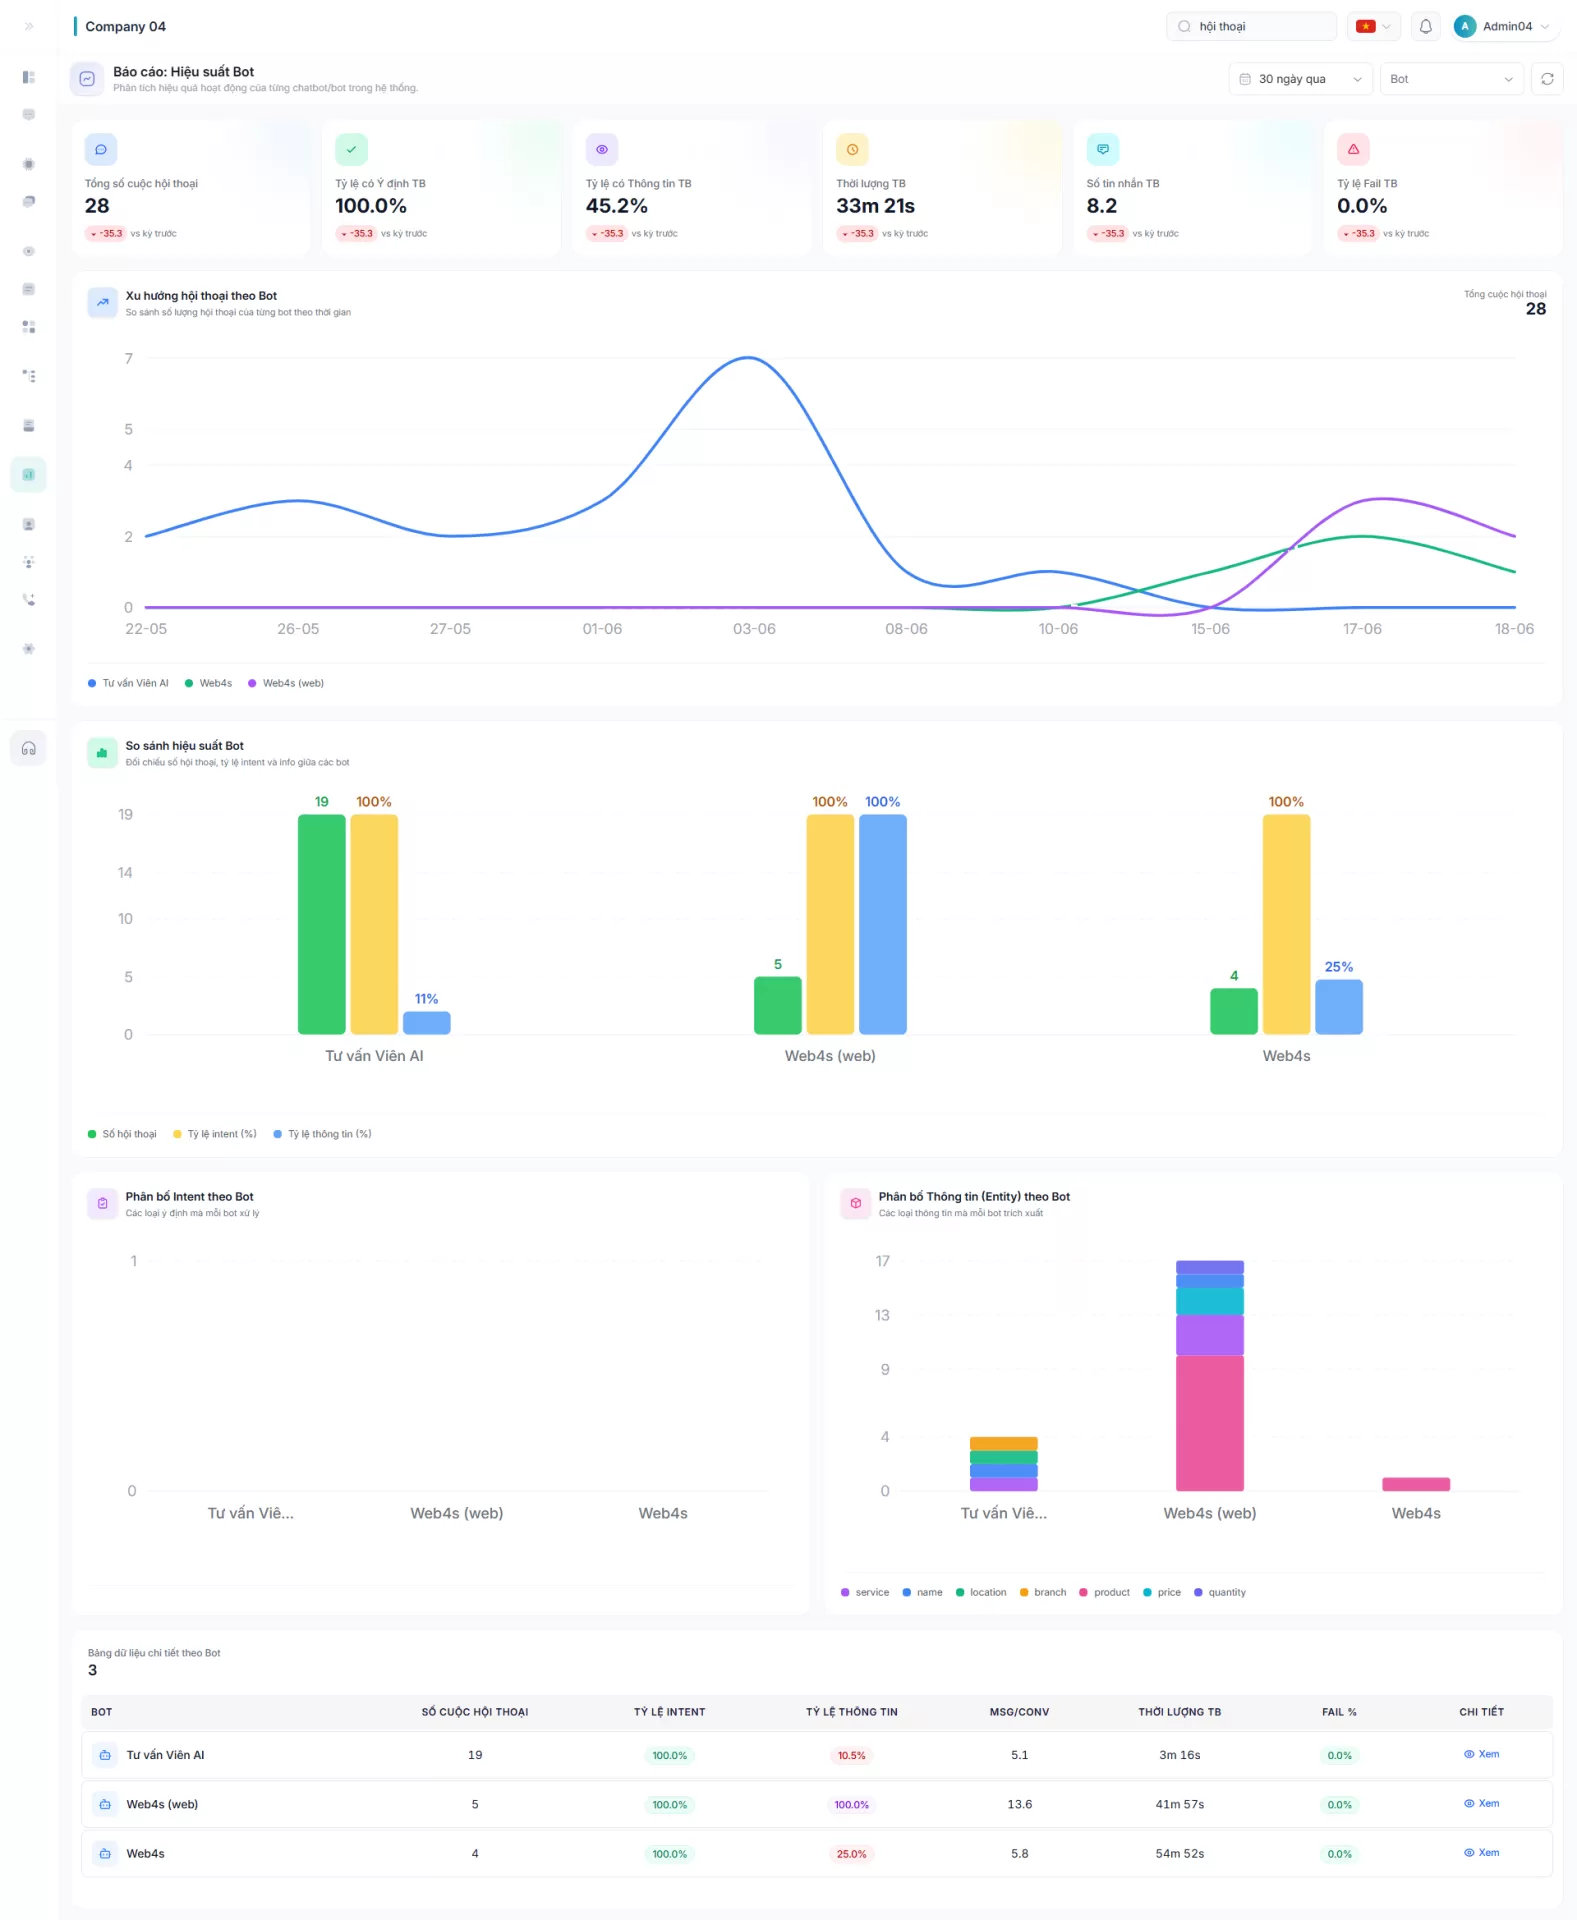Open the phone call icon in the sidebar
Image resolution: width=1577 pixels, height=1920 pixels.
[x=29, y=599]
